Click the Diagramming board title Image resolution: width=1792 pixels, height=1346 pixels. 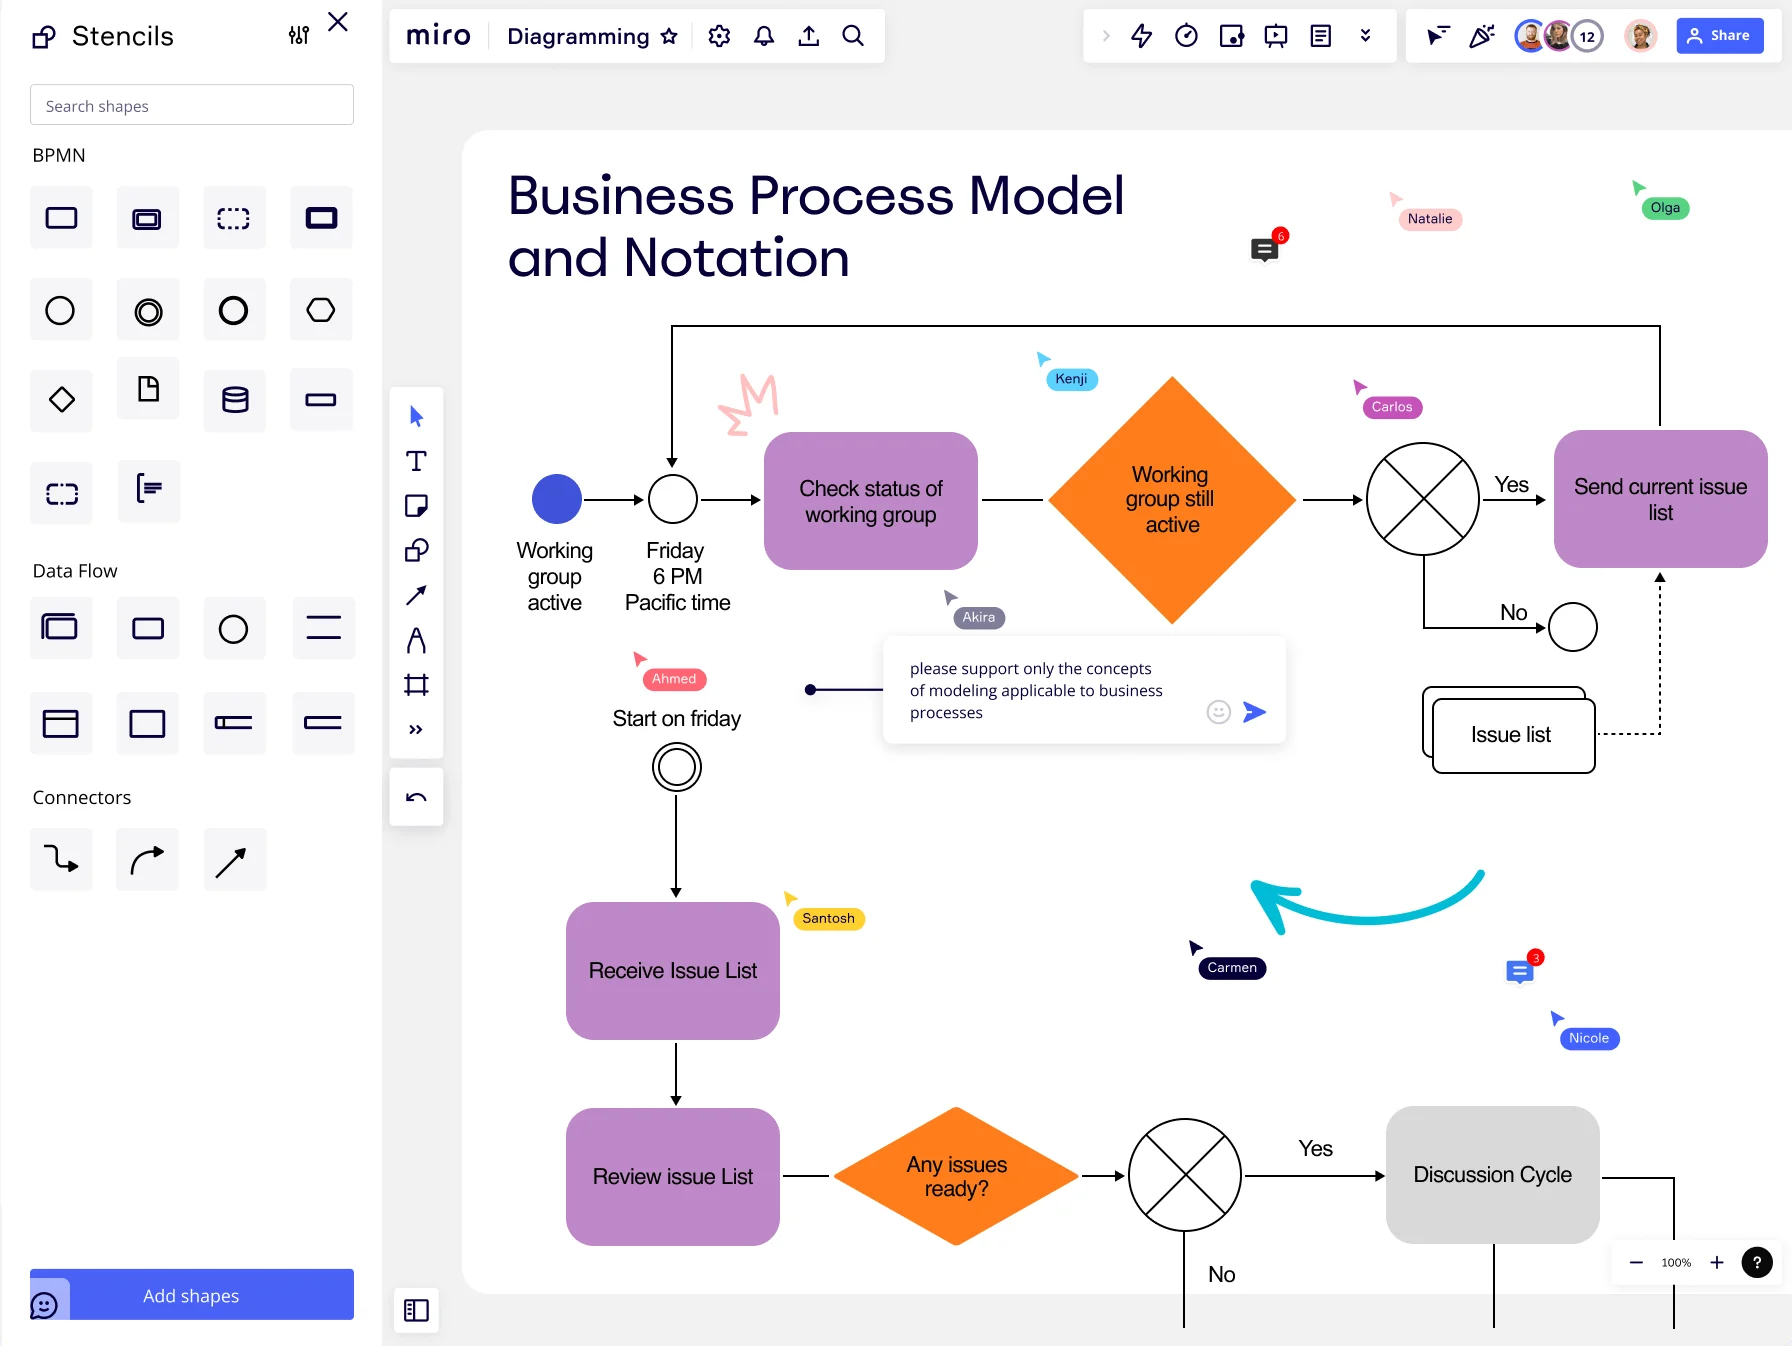pyautogui.click(x=578, y=36)
